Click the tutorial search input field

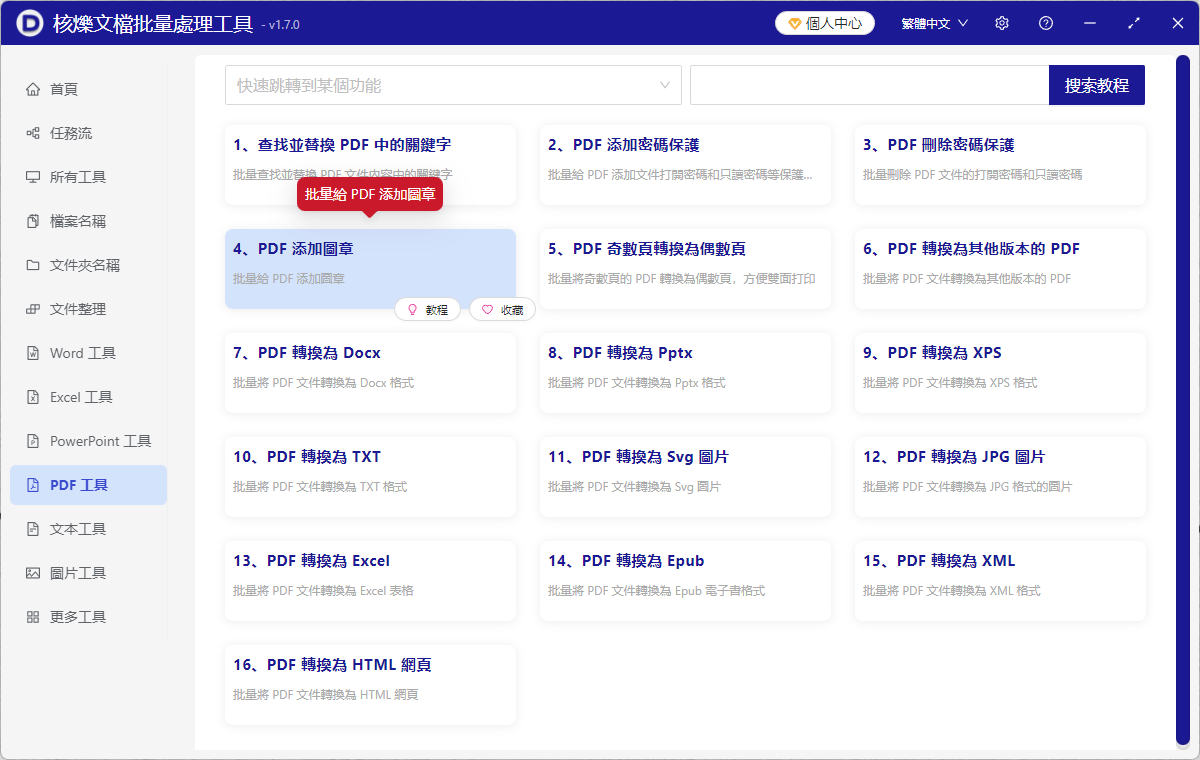(868, 85)
